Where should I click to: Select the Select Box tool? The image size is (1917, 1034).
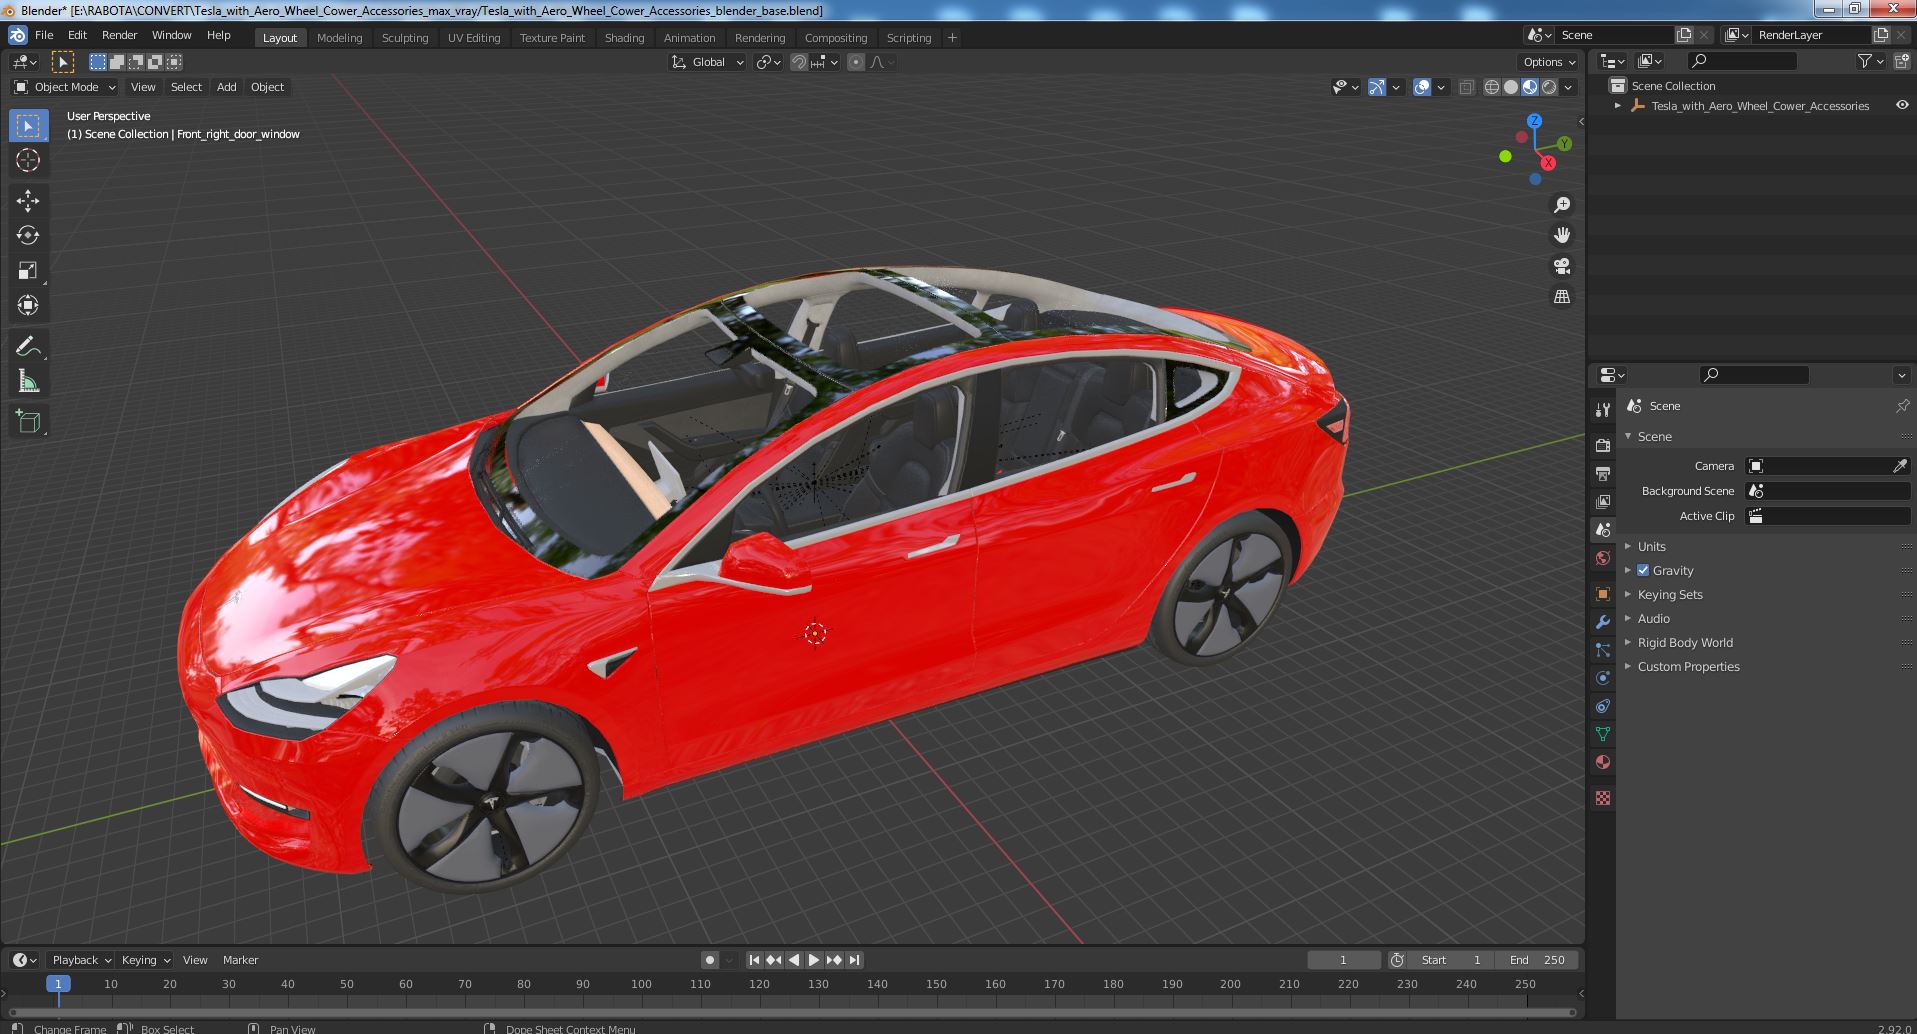(x=28, y=125)
